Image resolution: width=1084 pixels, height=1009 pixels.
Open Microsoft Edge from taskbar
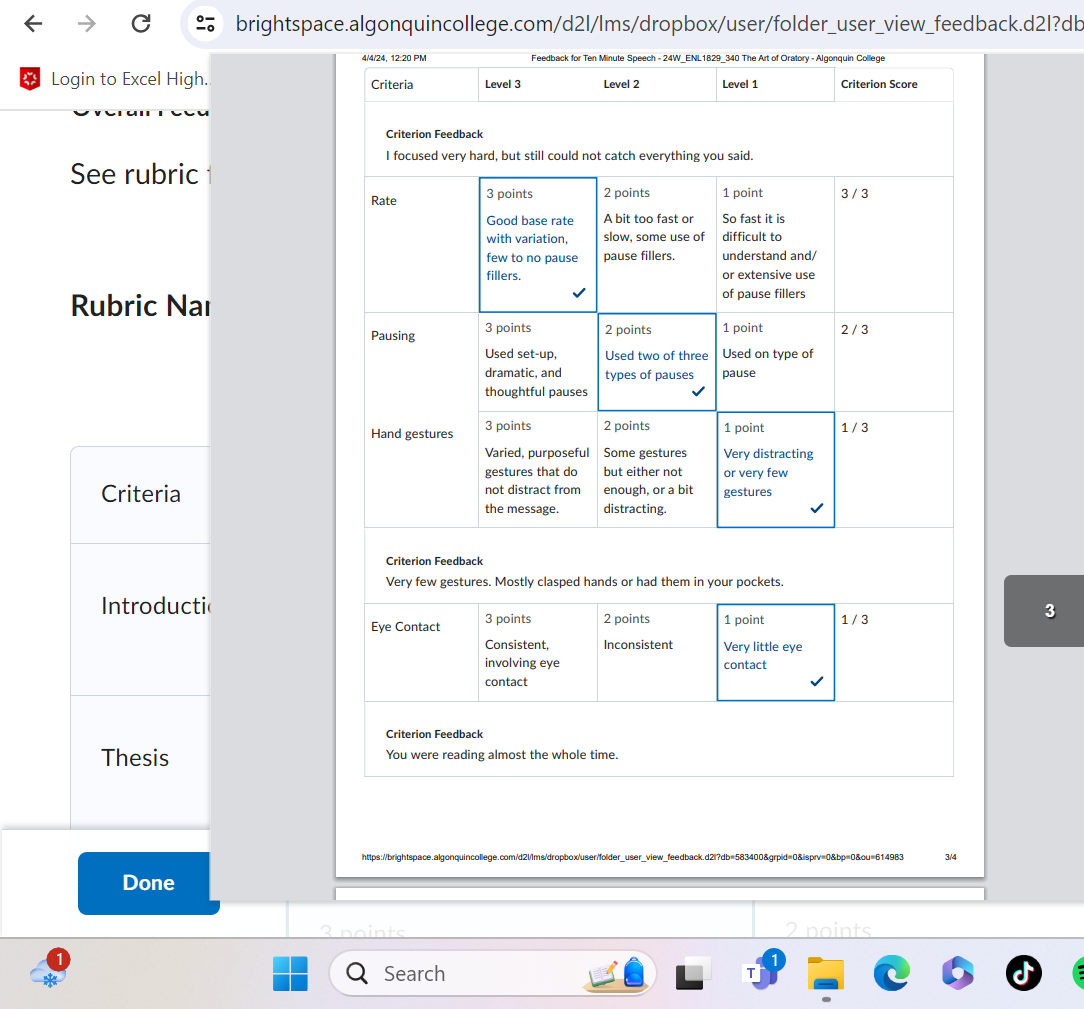coord(892,973)
